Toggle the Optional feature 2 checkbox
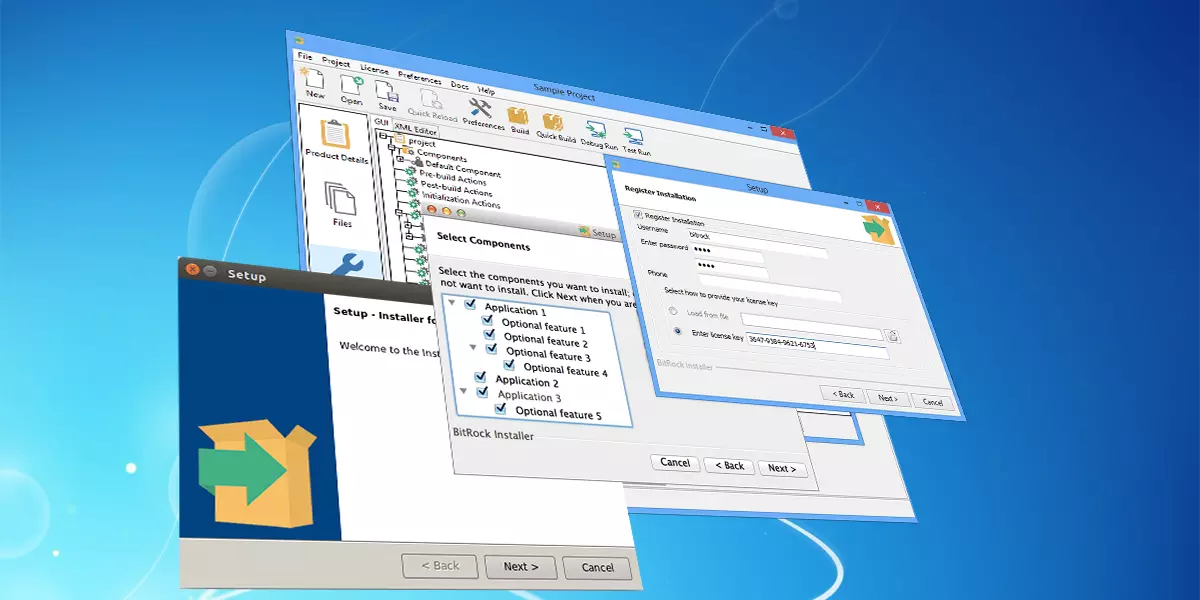 tap(490, 335)
